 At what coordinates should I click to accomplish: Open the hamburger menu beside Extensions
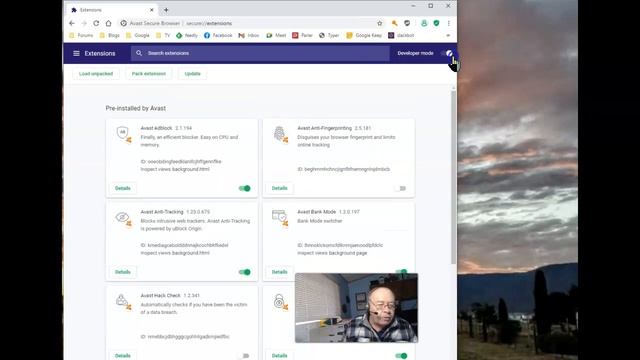tap(76, 53)
